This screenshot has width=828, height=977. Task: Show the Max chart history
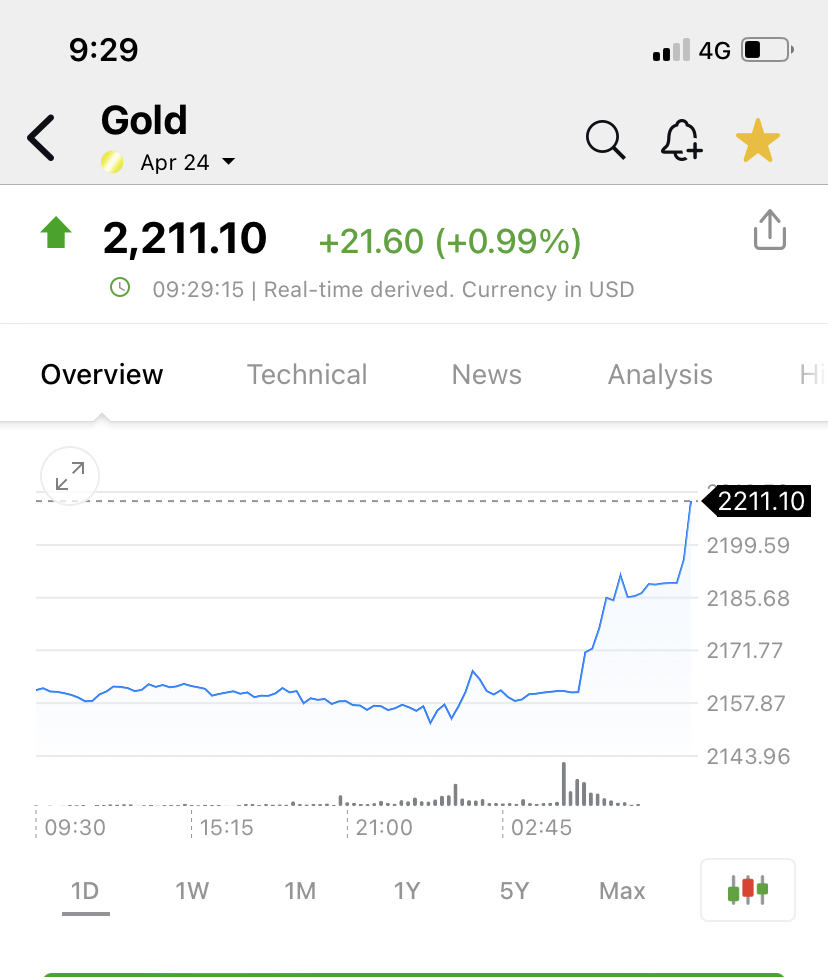622,891
